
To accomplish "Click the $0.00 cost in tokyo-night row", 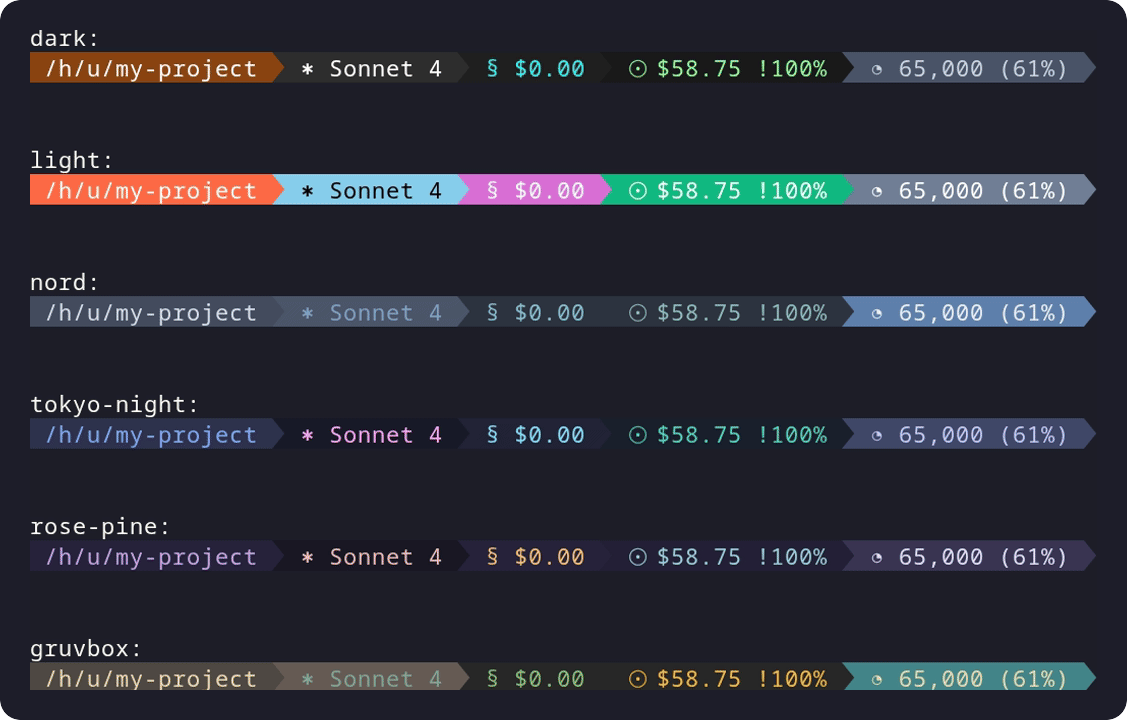I will (550, 435).
